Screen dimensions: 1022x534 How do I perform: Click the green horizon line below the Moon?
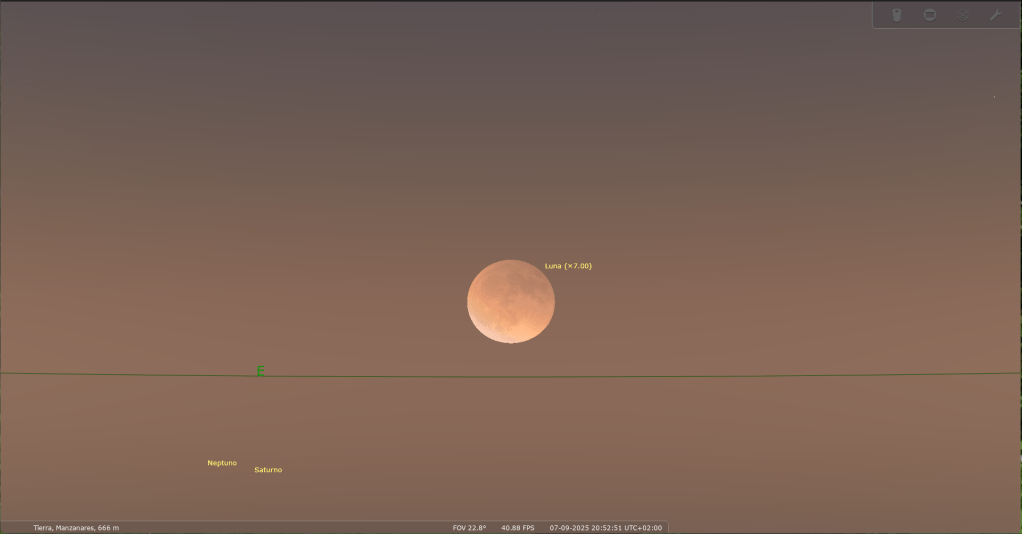(510, 377)
